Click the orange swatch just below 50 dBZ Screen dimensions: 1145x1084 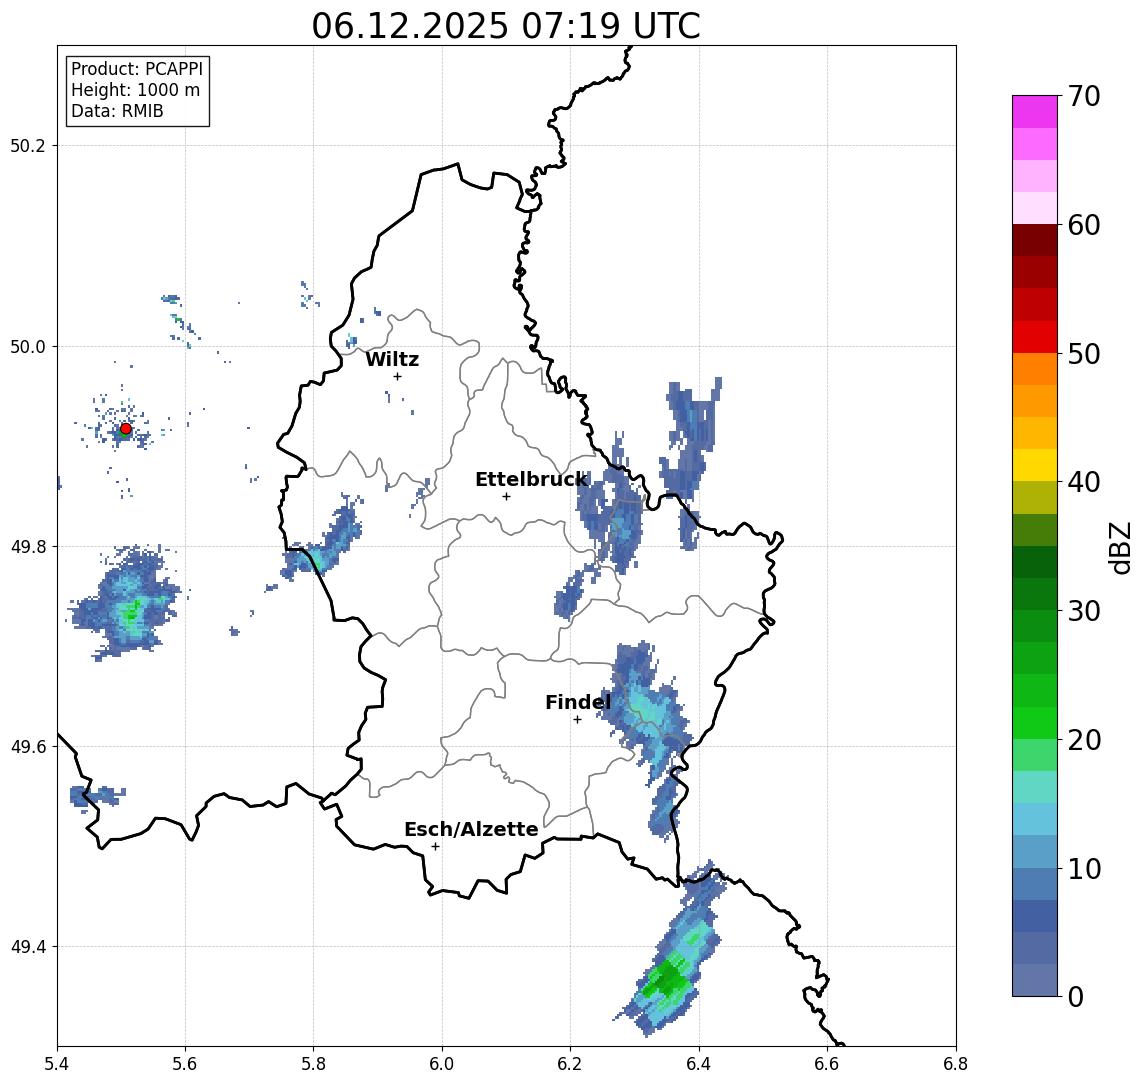click(1035, 369)
